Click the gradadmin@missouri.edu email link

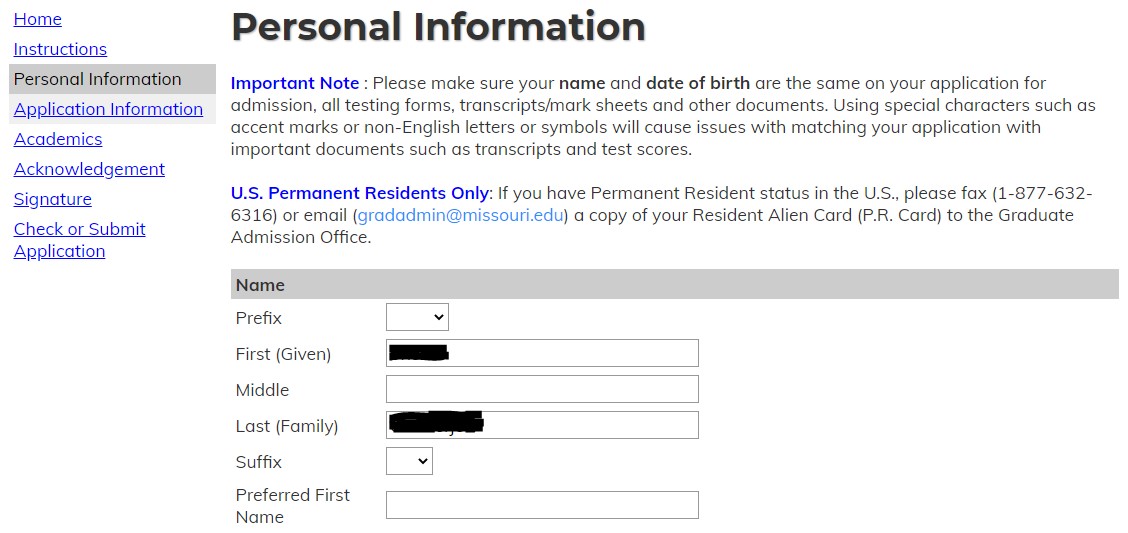[461, 215]
